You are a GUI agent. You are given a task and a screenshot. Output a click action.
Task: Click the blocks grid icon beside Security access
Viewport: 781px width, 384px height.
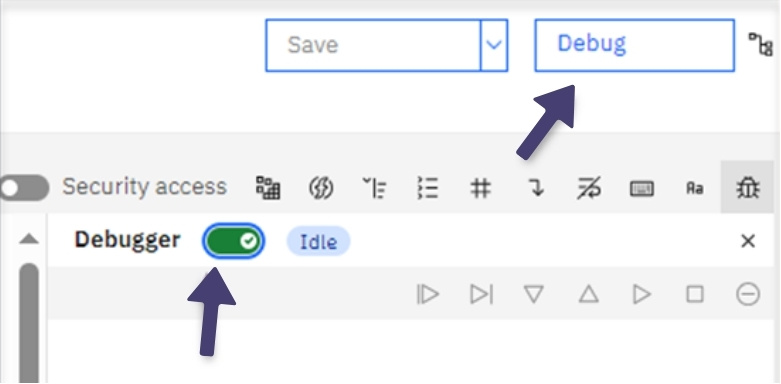(x=268, y=188)
